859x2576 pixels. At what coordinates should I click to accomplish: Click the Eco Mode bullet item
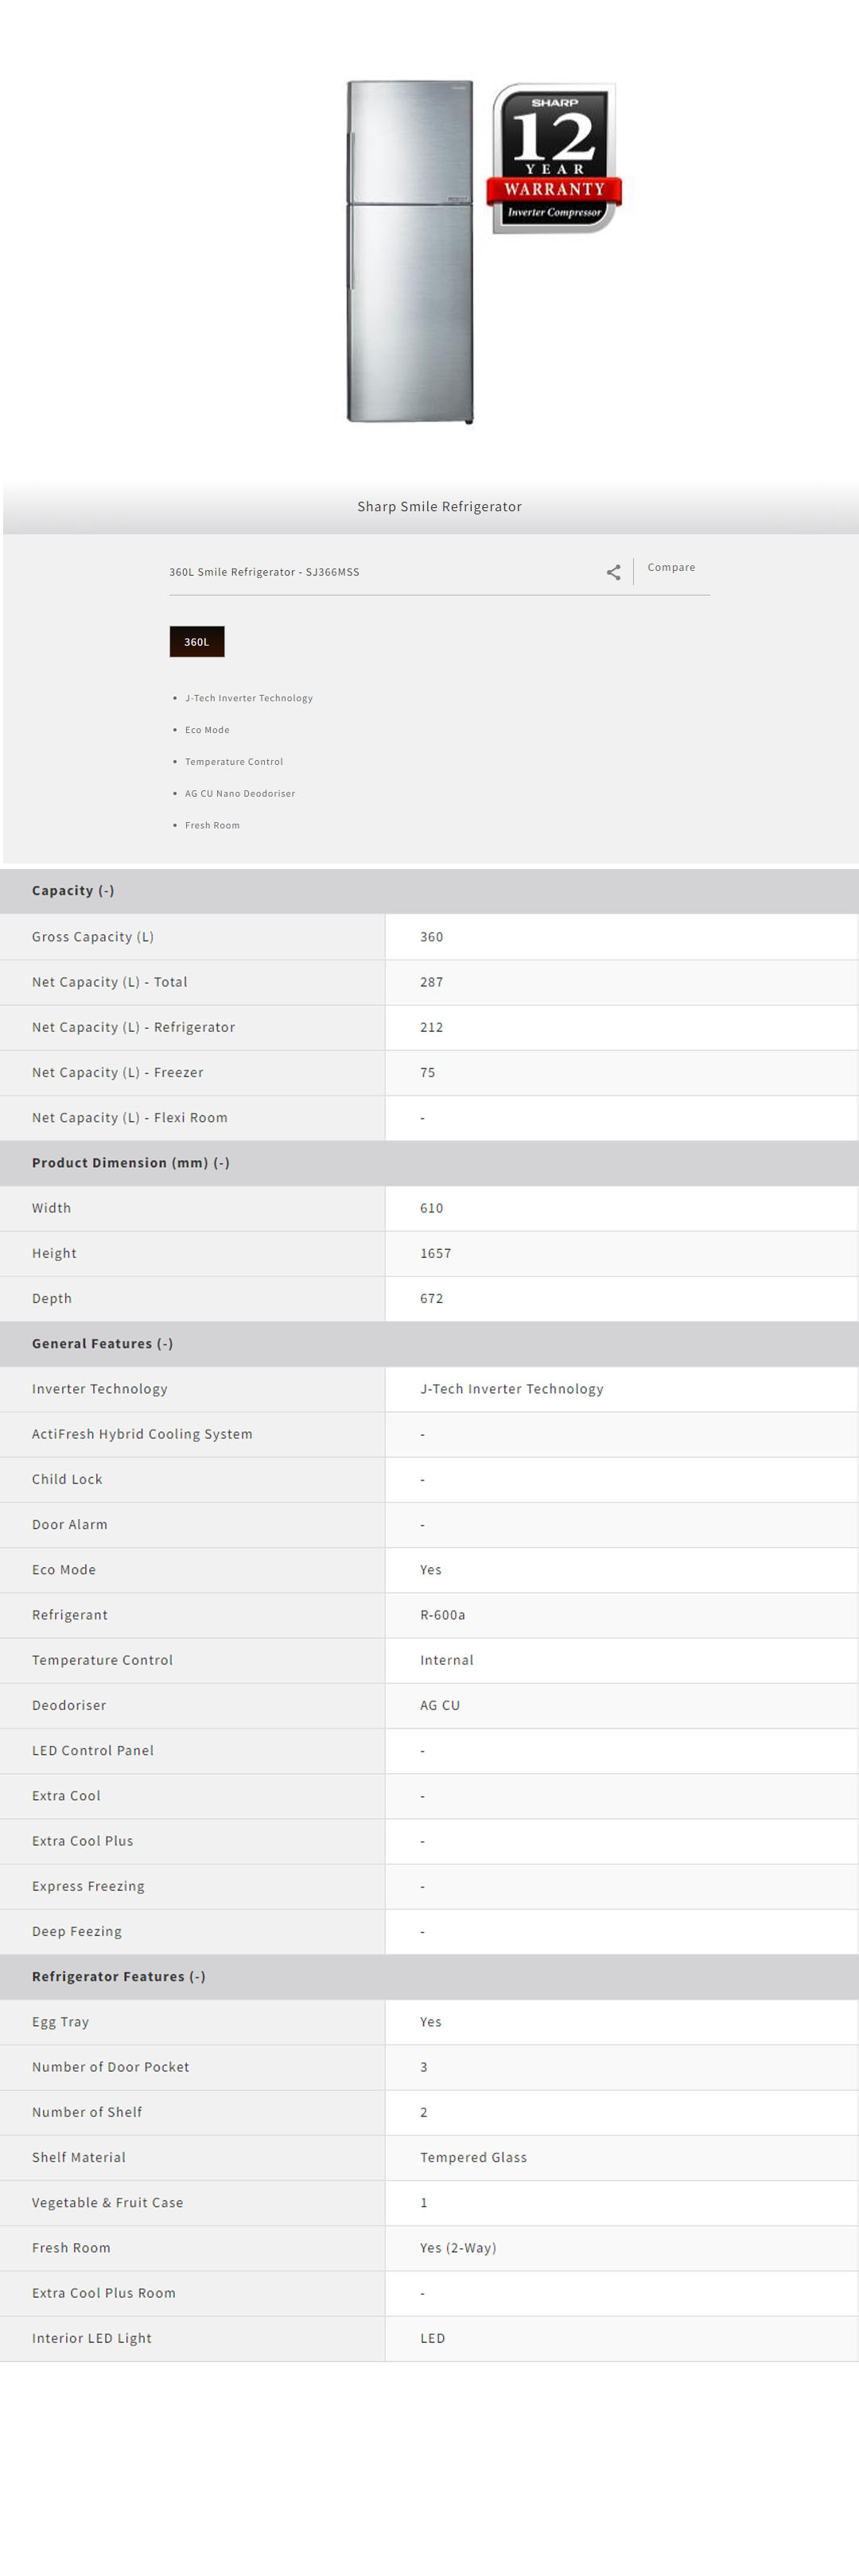(x=207, y=730)
